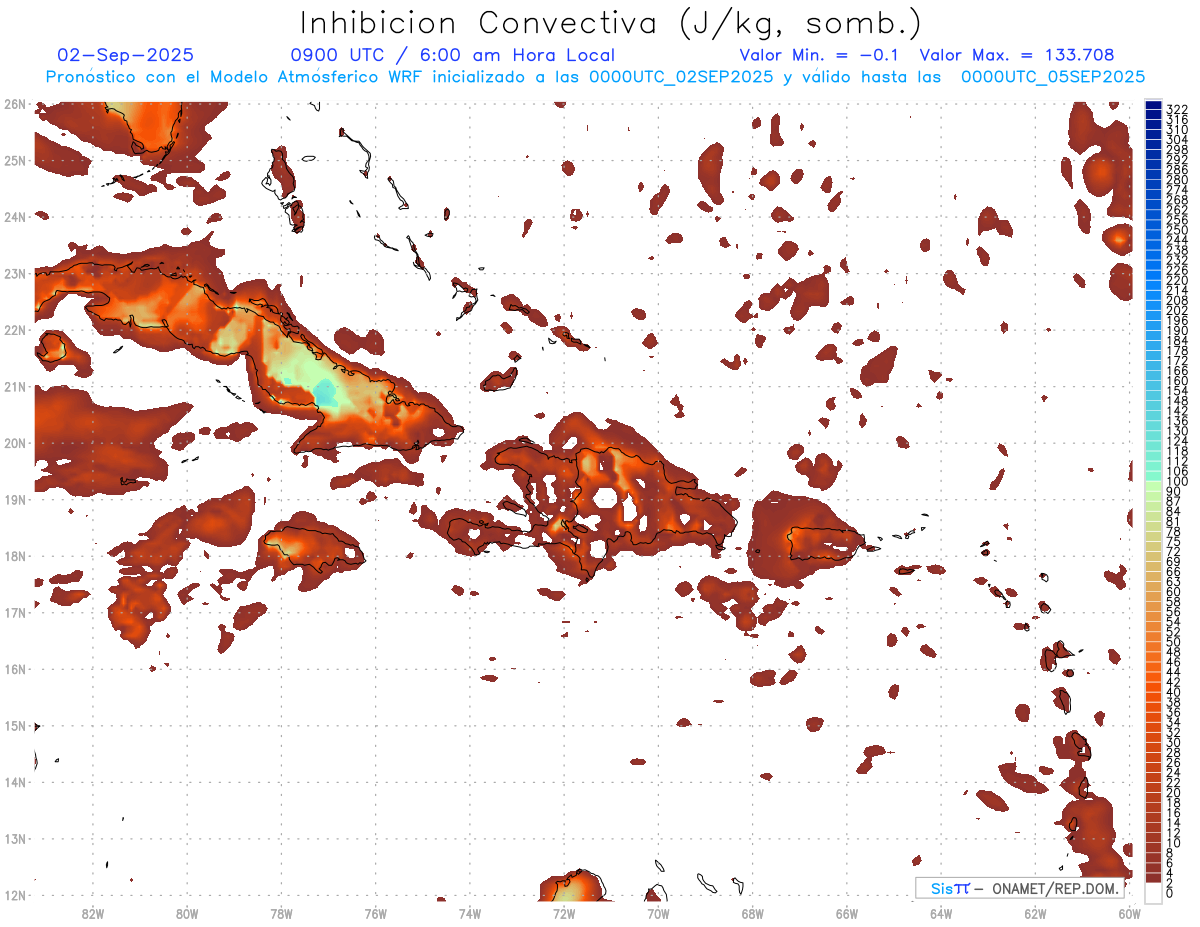Select the '60' value on the color scale
The image size is (1200, 927).
[x=1174, y=591]
